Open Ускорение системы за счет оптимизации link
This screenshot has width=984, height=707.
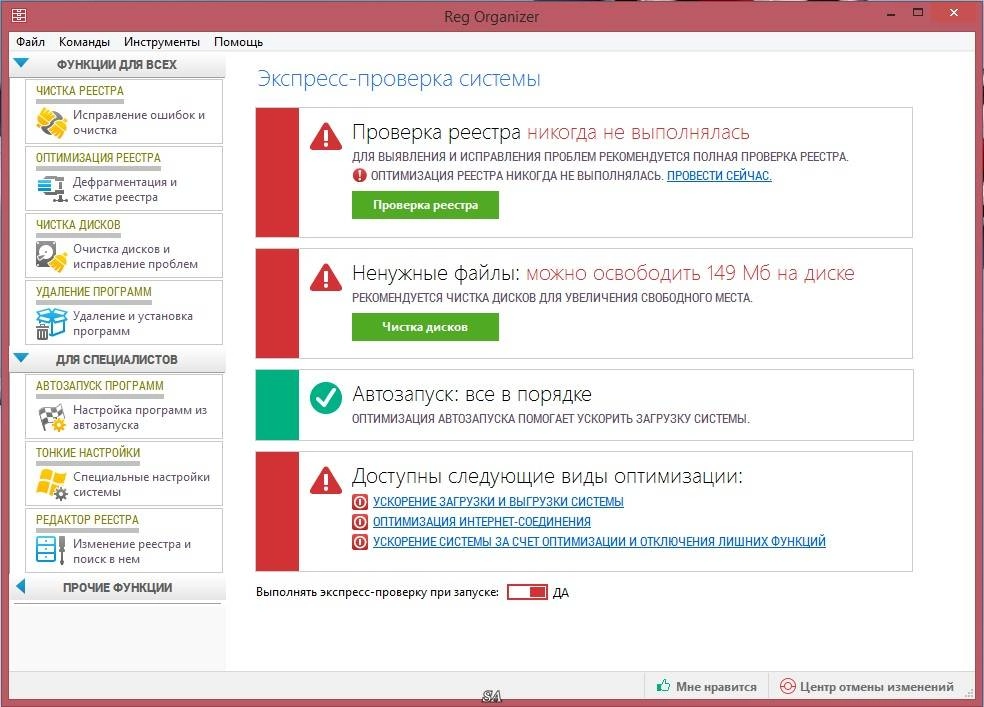[599, 541]
